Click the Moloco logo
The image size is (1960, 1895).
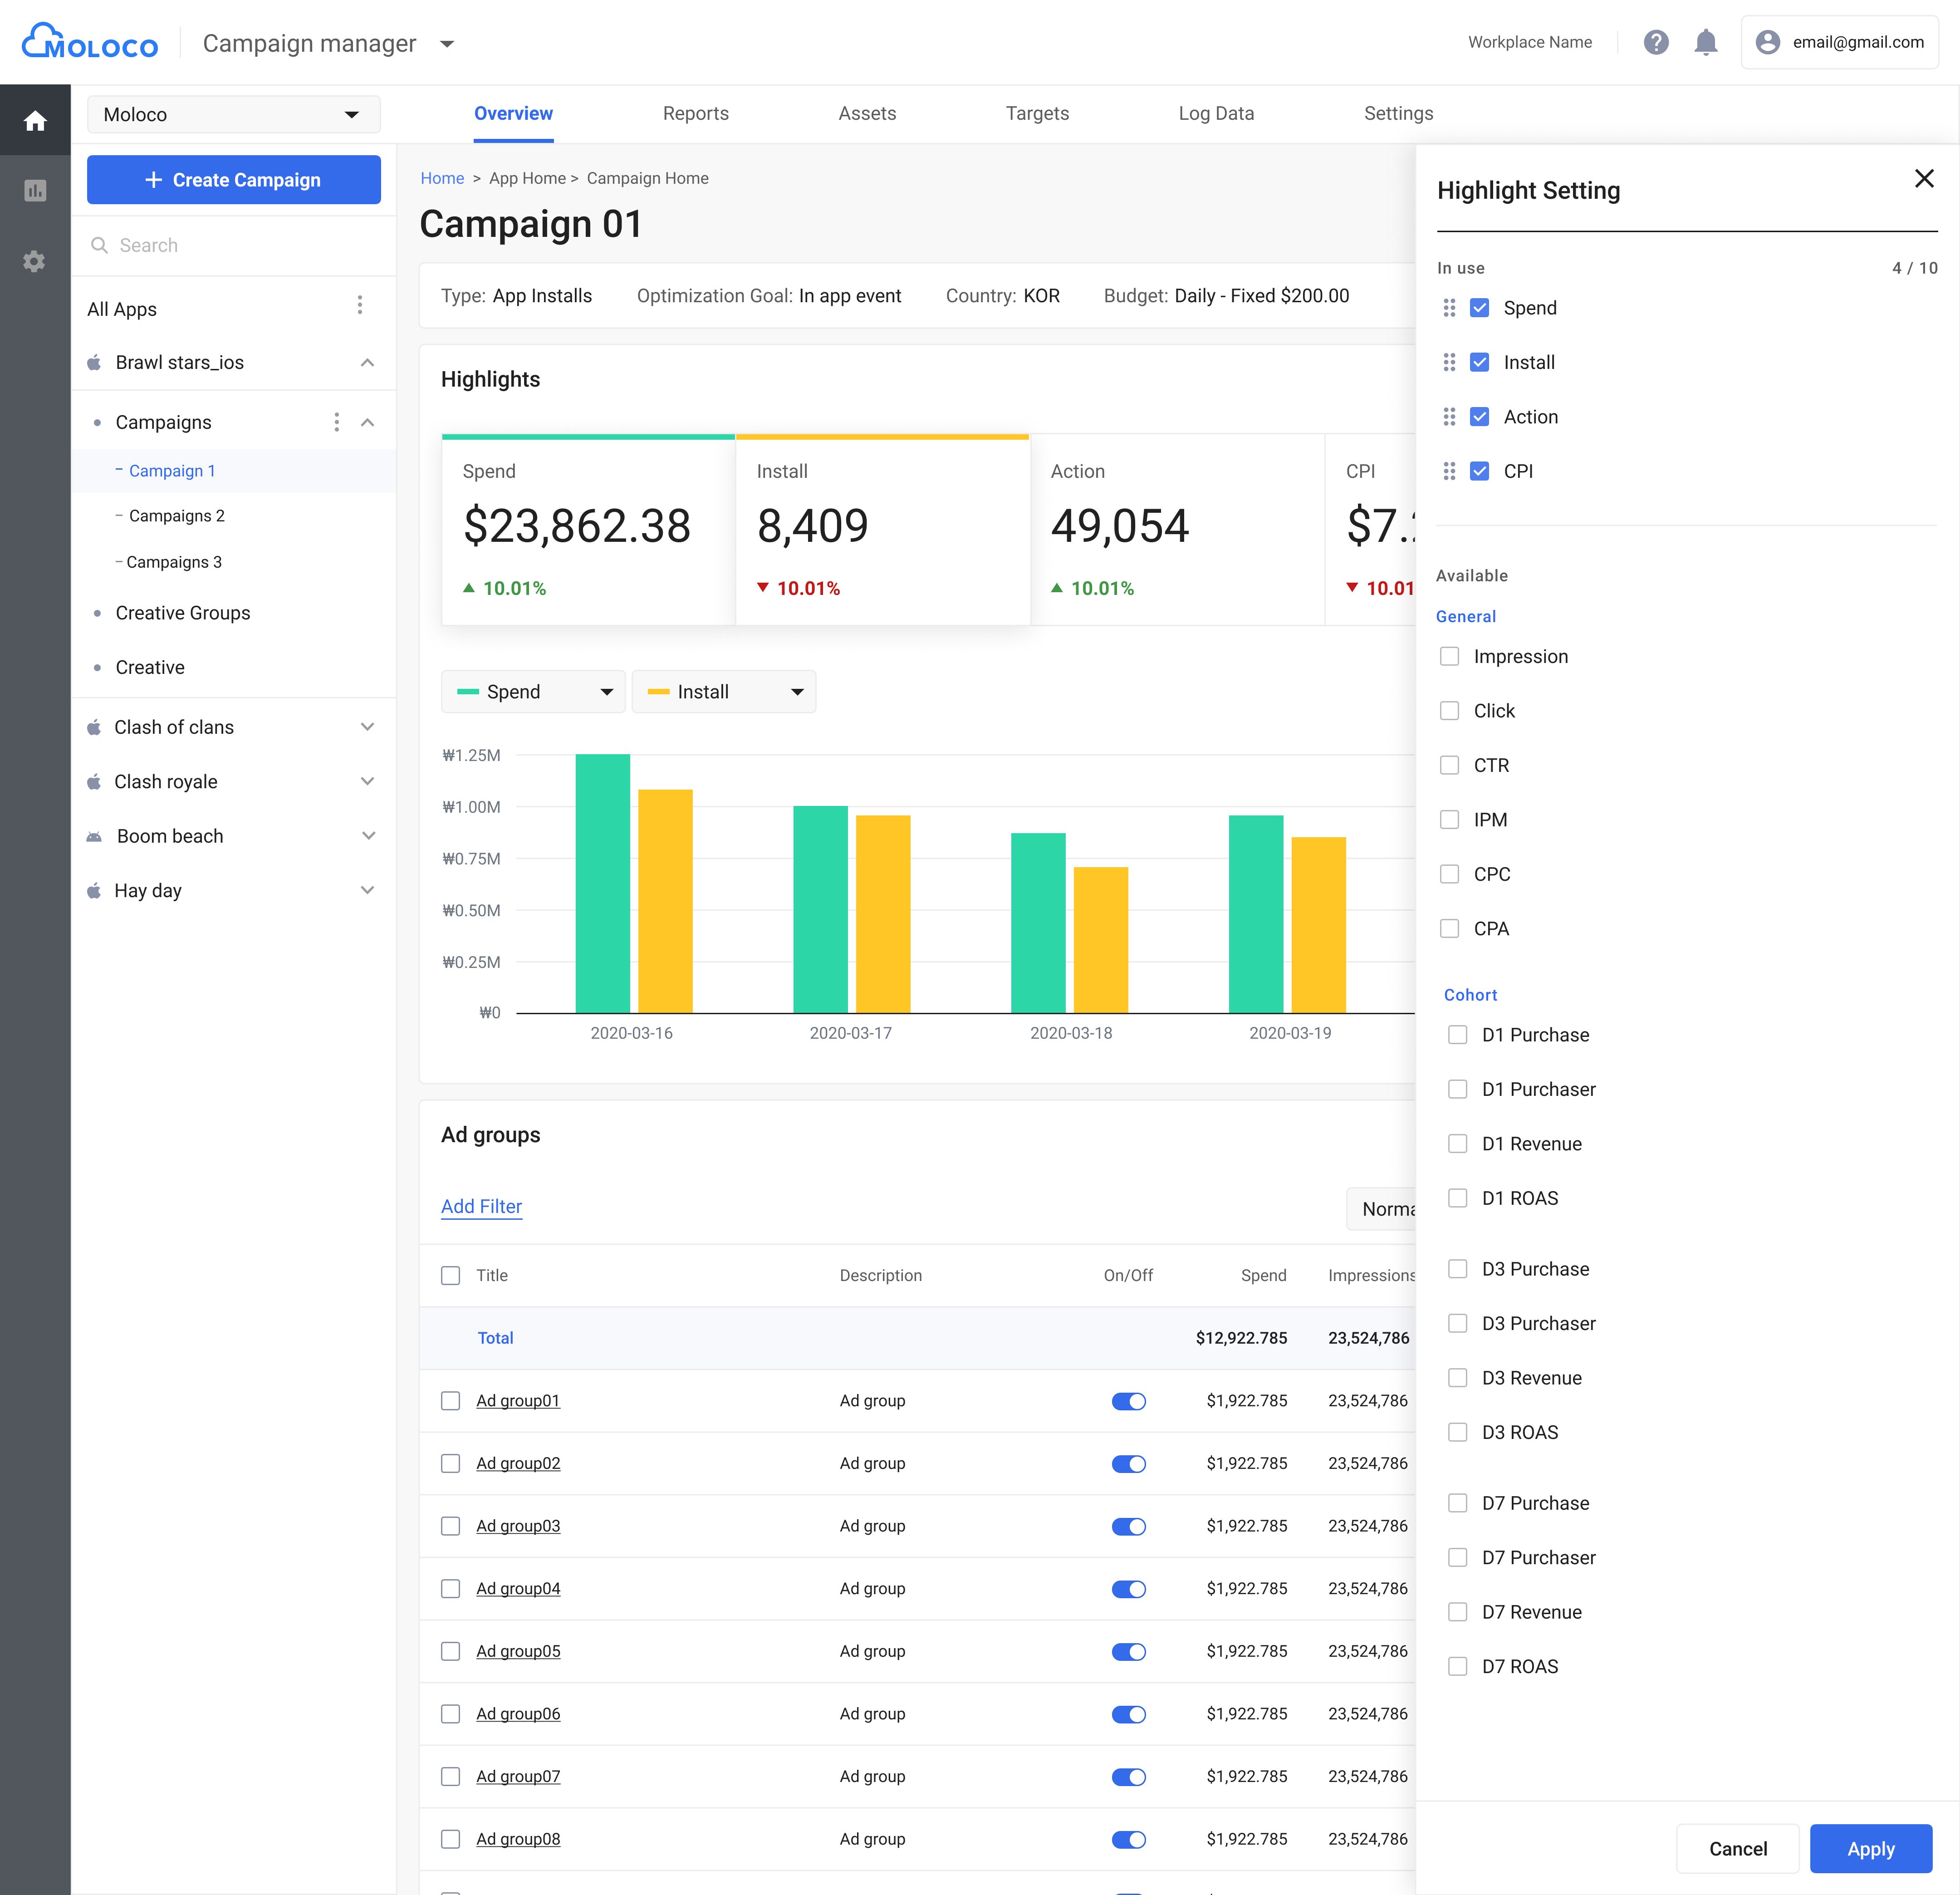90,42
